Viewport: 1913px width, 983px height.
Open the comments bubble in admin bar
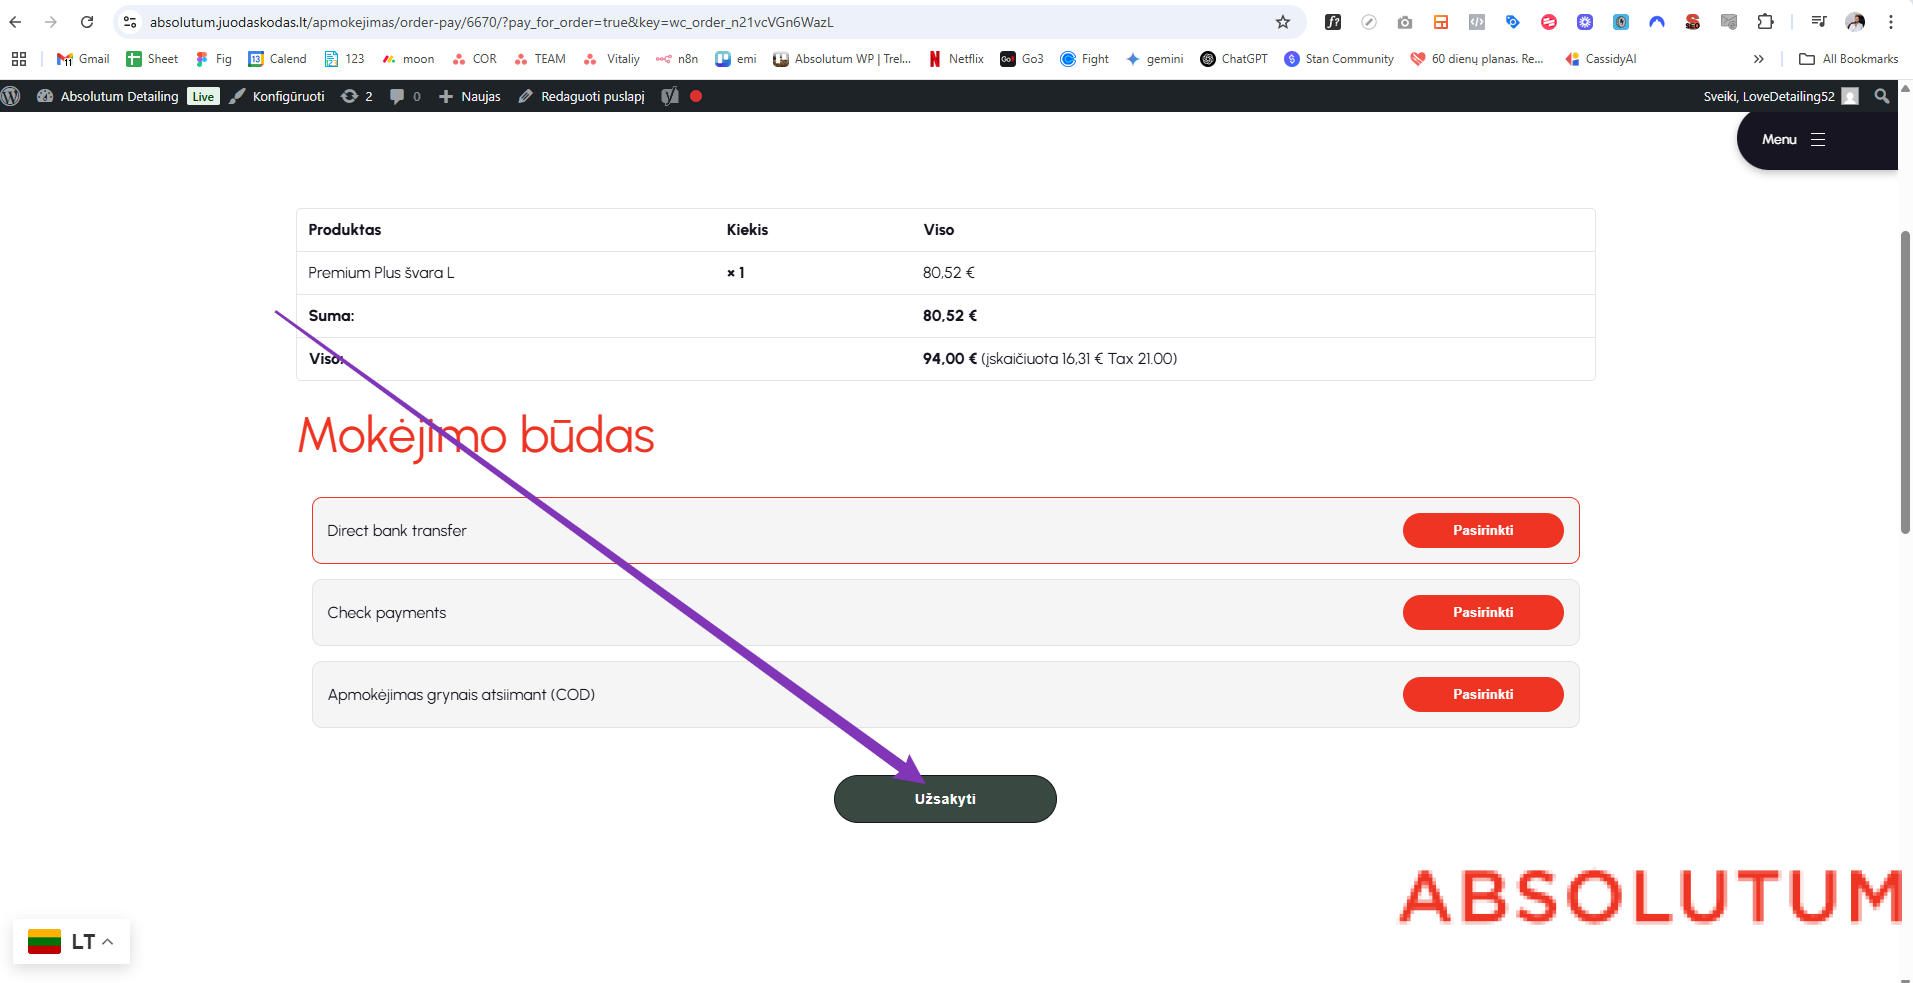[404, 96]
